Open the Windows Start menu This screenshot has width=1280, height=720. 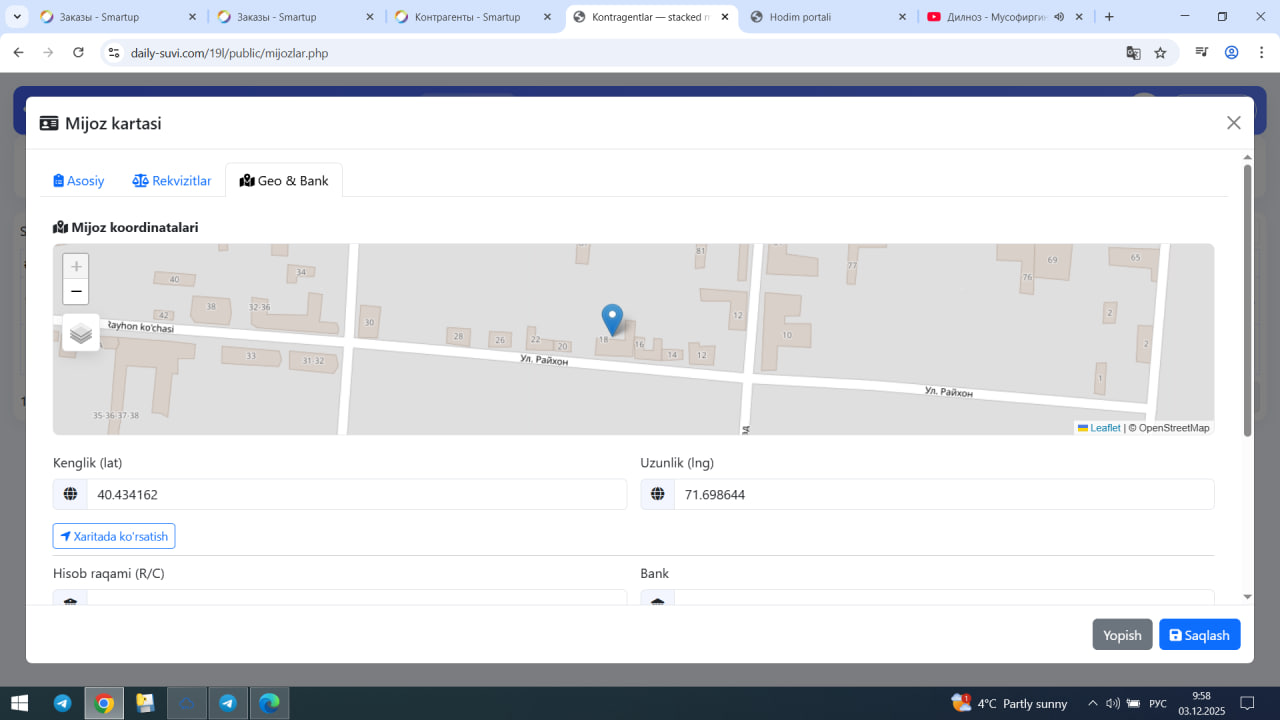tap(19, 703)
